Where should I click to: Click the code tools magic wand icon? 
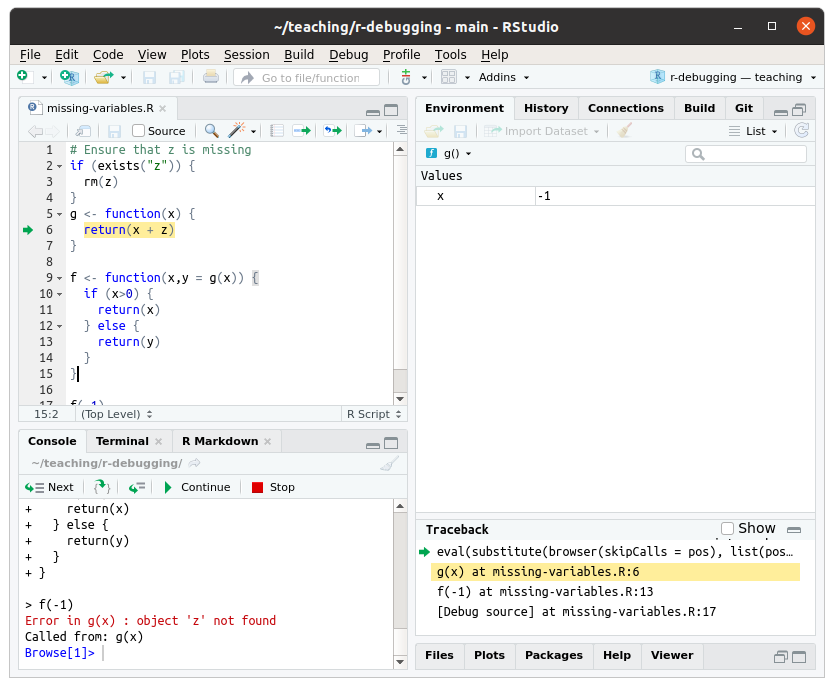(236, 130)
